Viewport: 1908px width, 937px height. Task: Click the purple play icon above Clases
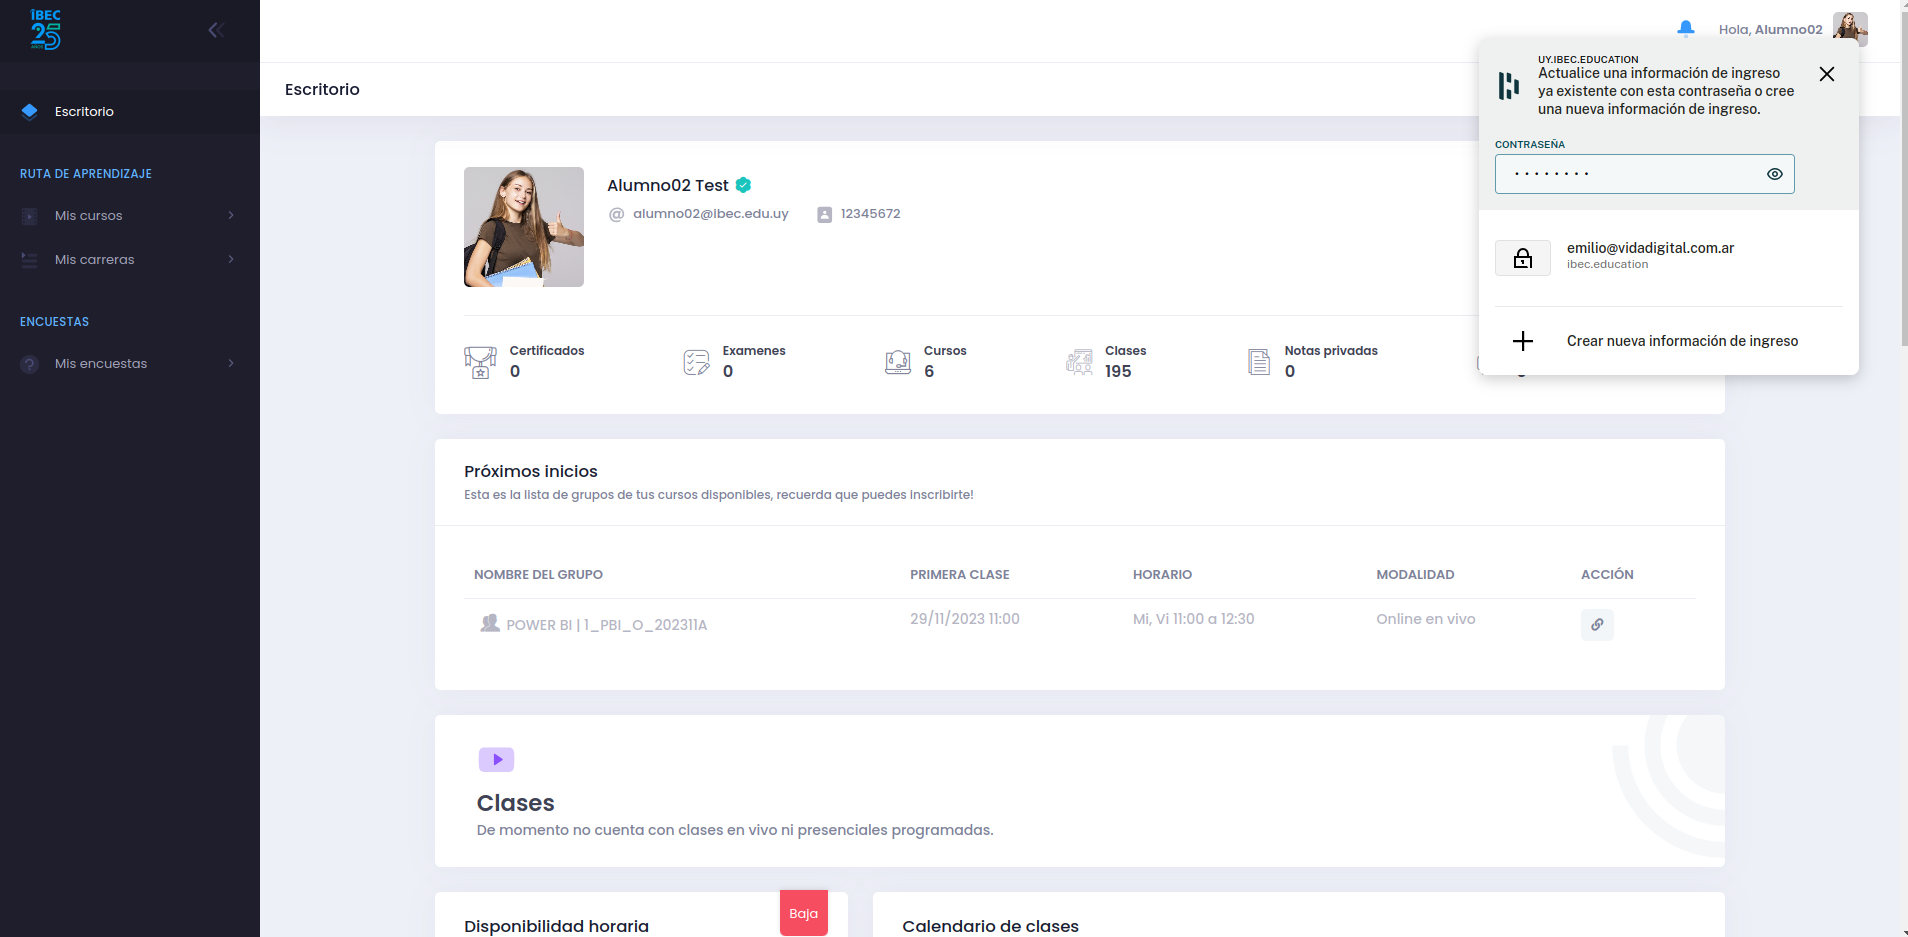tap(497, 759)
